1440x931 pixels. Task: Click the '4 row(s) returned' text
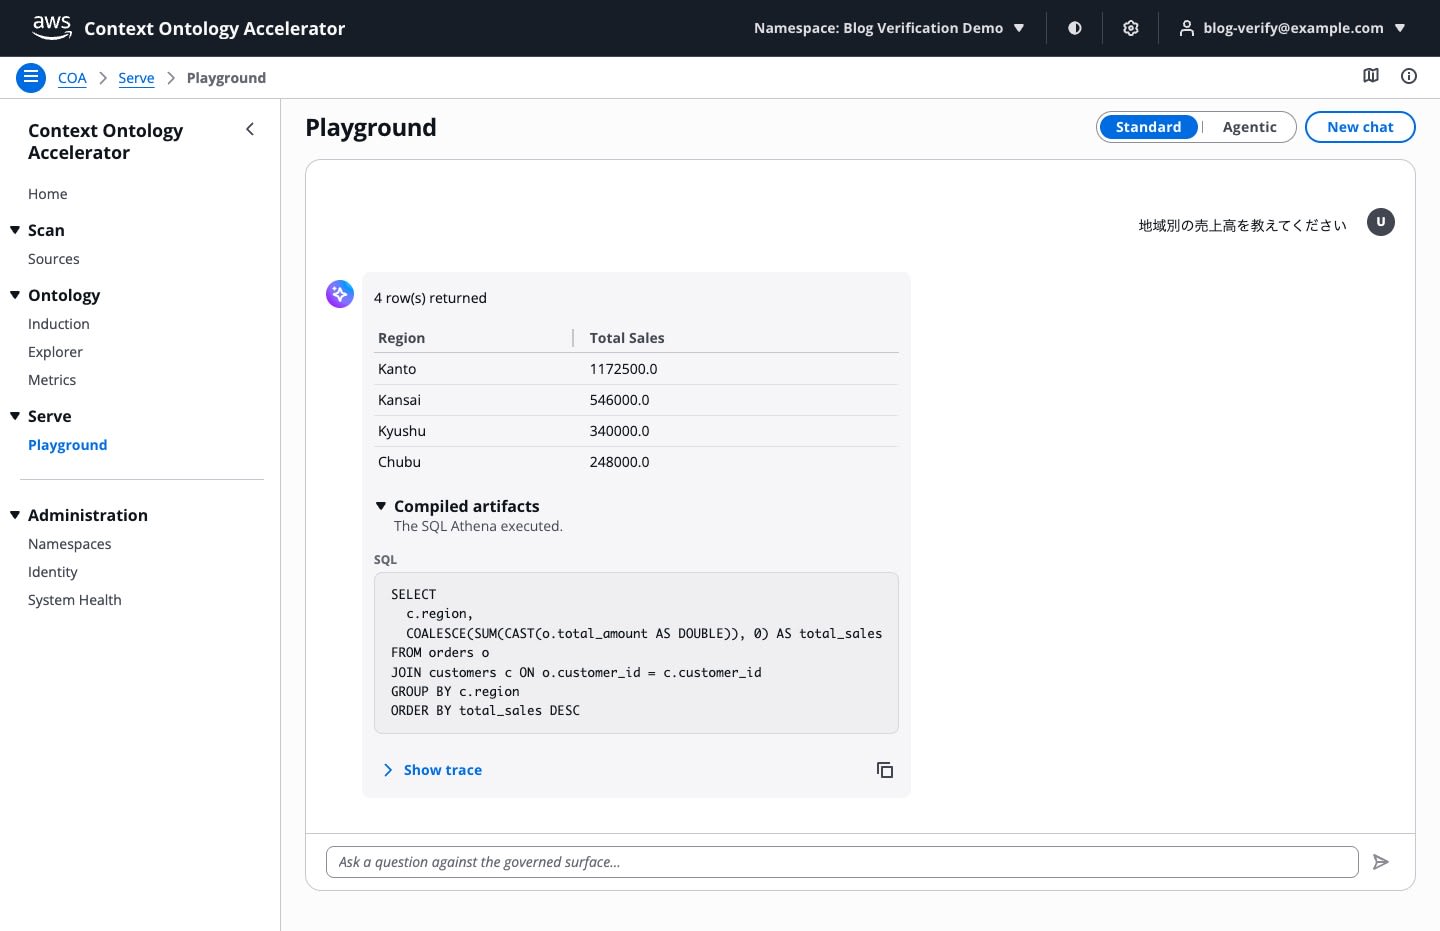point(430,298)
